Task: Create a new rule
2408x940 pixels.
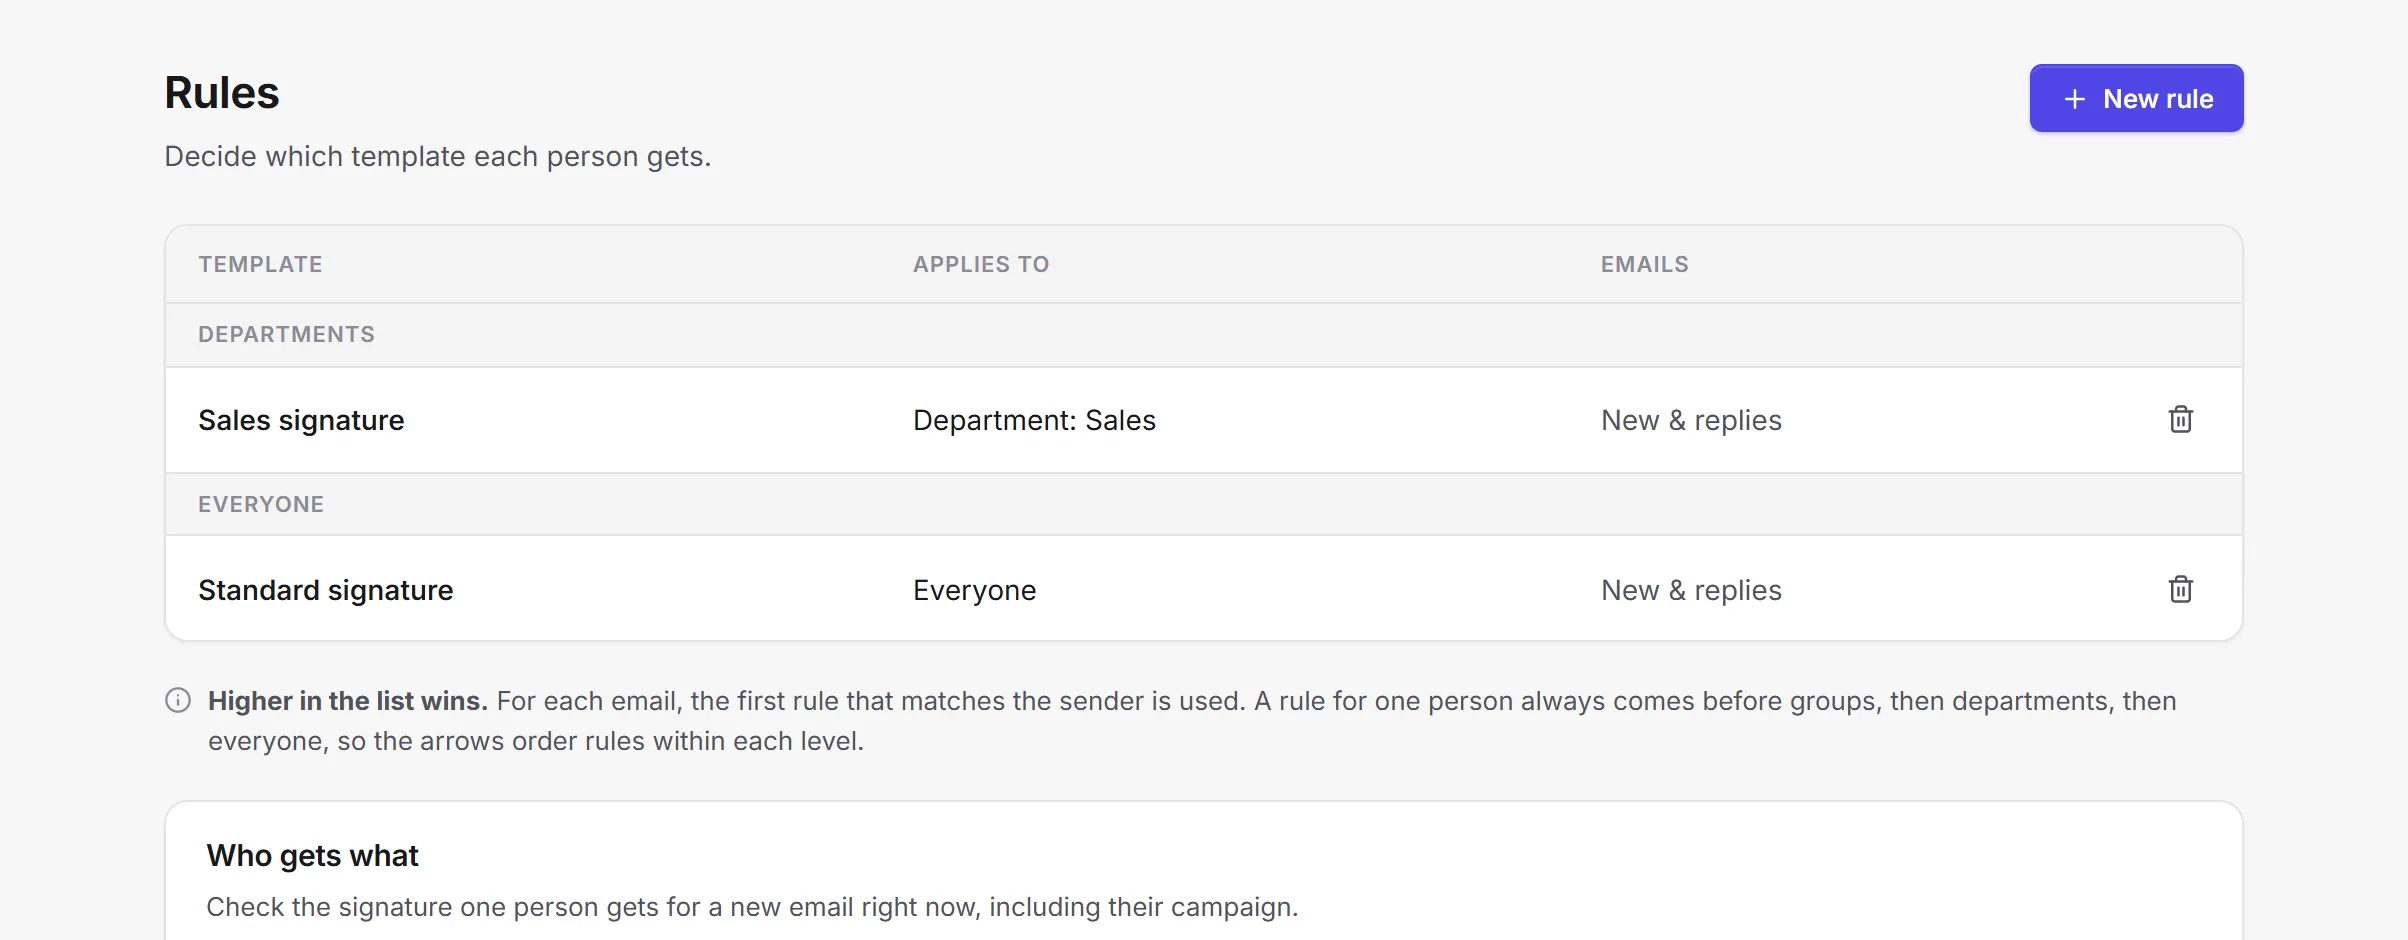Action: (x=2136, y=98)
